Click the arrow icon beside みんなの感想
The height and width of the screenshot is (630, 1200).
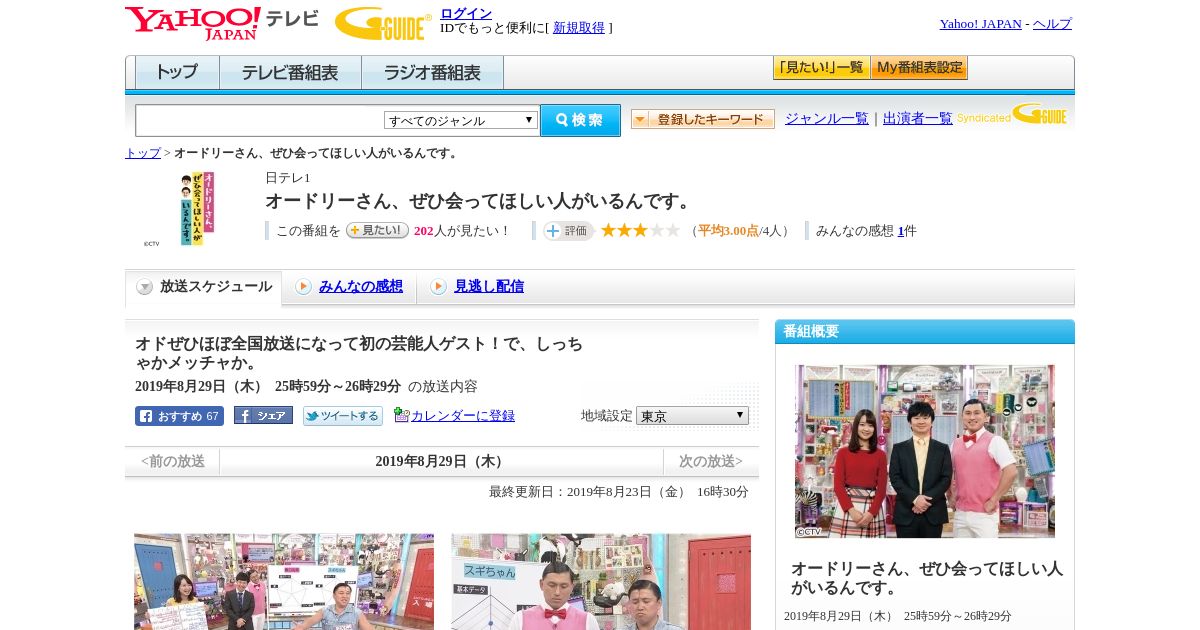303,287
